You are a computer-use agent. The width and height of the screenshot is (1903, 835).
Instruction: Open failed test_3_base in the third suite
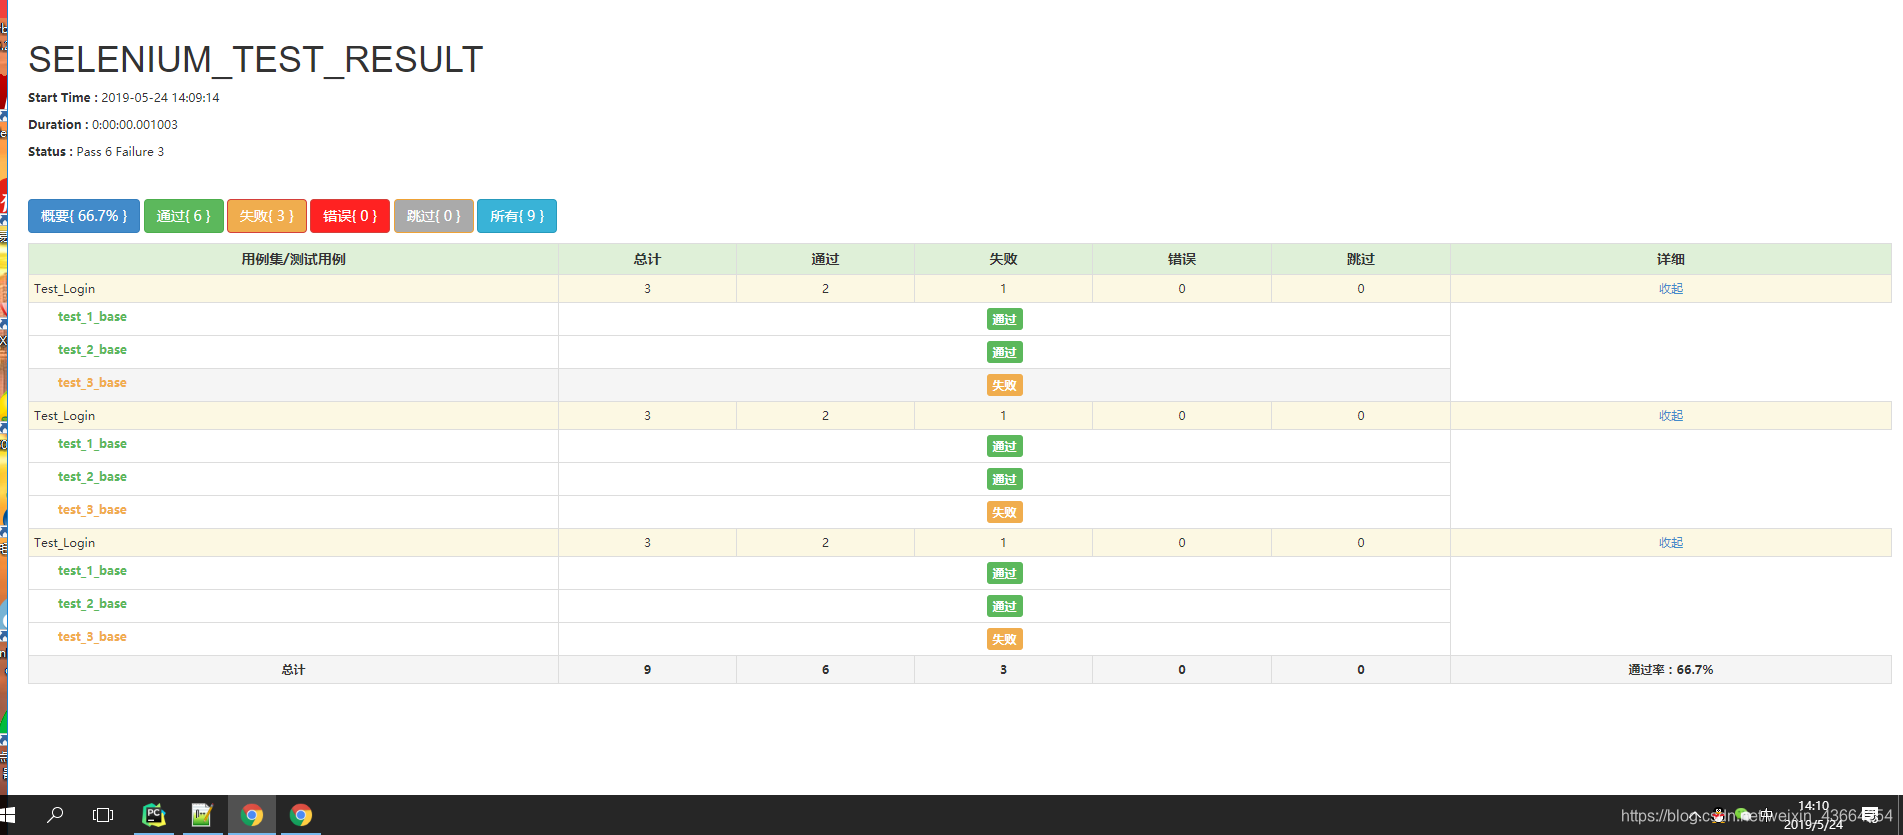(x=92, y=637)
